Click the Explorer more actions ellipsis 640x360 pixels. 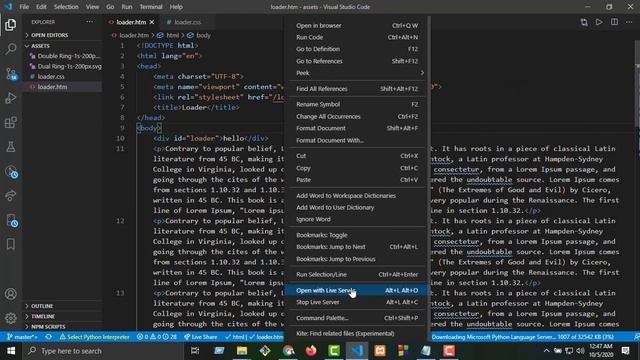tap(89, 22)
